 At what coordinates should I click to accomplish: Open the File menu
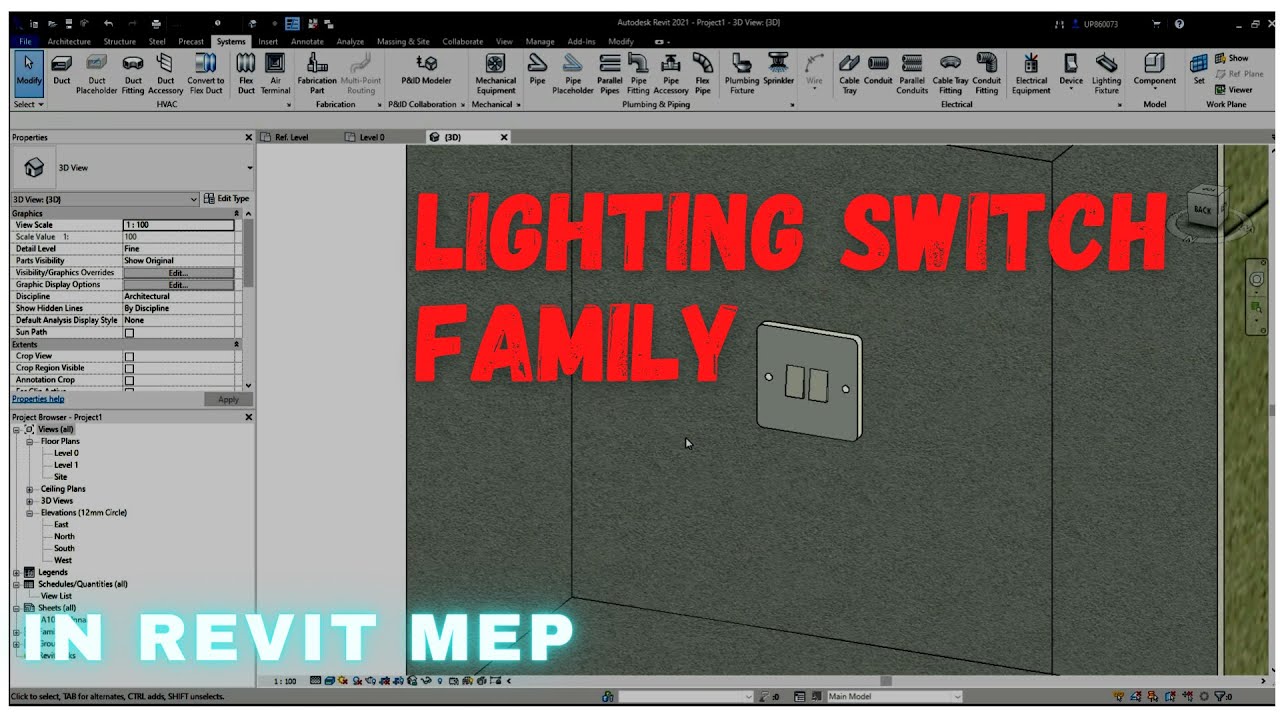[x=25, y=42]
